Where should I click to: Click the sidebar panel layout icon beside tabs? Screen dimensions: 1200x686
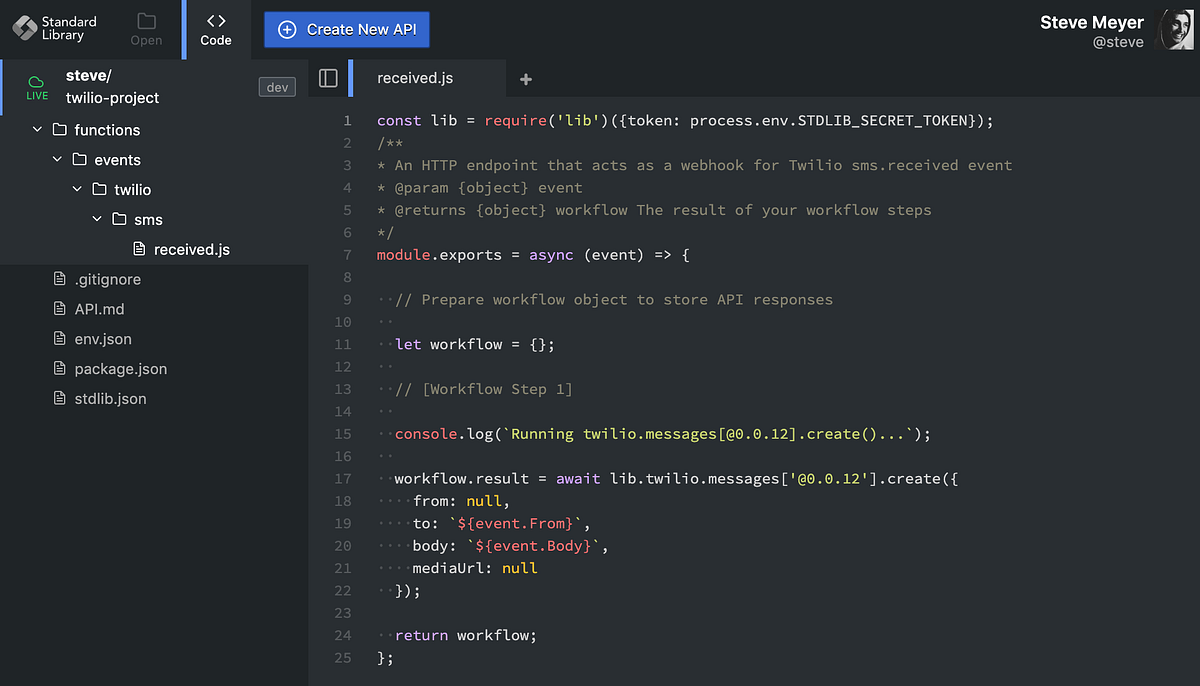(330, 79)
